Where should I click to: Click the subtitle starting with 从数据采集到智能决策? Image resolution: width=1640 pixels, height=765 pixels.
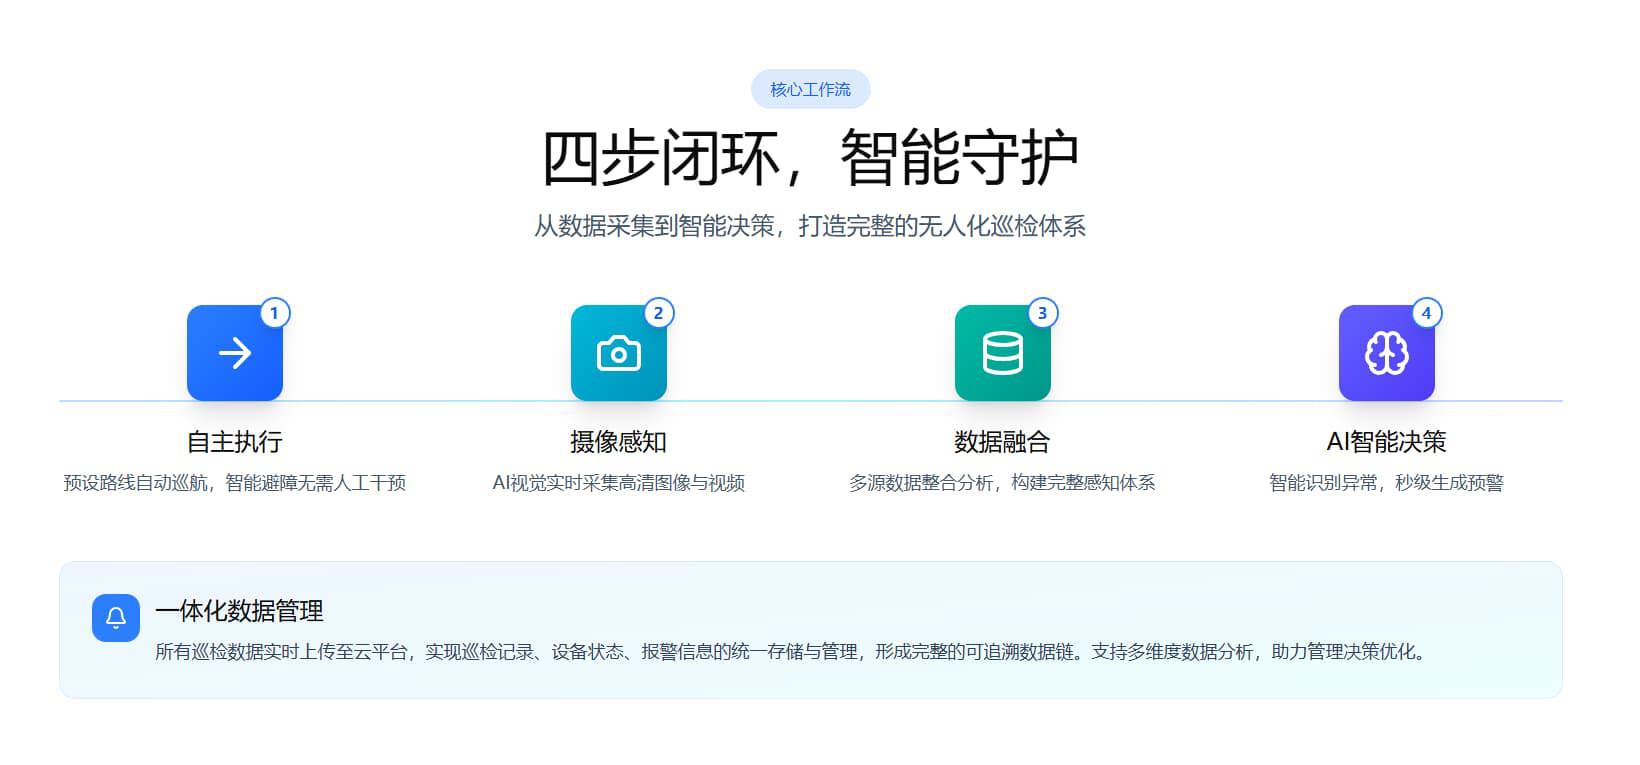tap(810, 226)
